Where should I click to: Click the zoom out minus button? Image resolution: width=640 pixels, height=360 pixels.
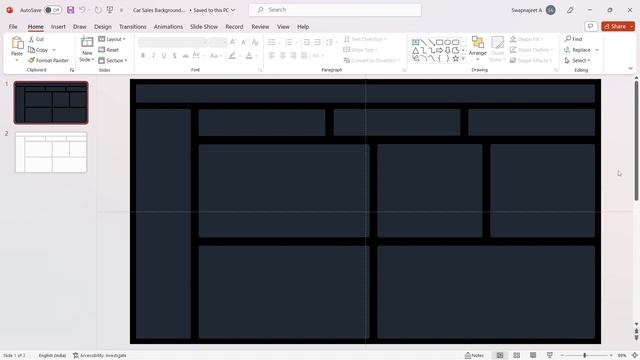tap(562, 356)
